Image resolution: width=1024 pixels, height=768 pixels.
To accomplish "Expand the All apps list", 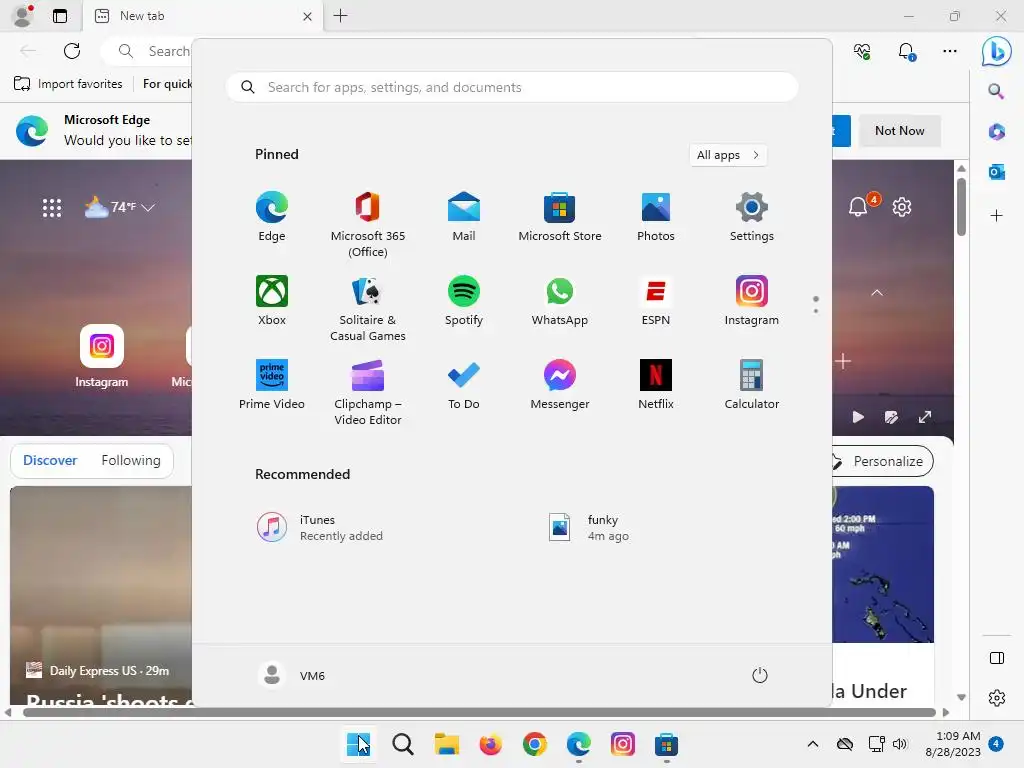I will (728, 155).
